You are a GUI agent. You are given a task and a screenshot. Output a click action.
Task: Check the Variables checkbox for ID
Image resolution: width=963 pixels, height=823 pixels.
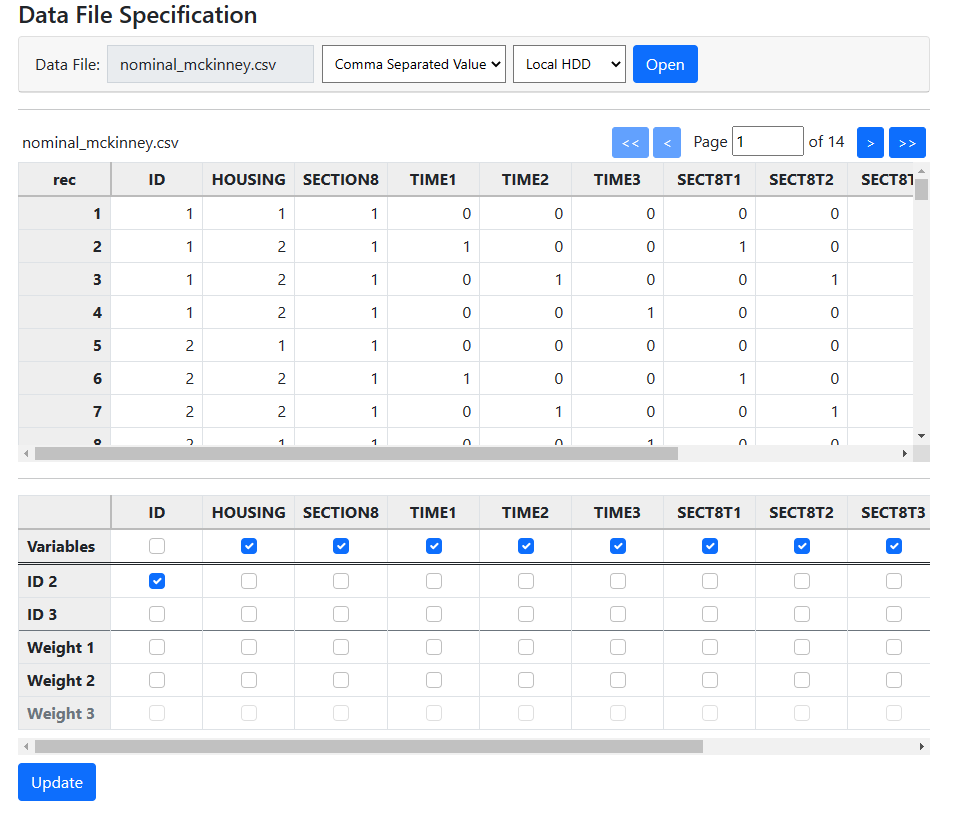[157, 546]
